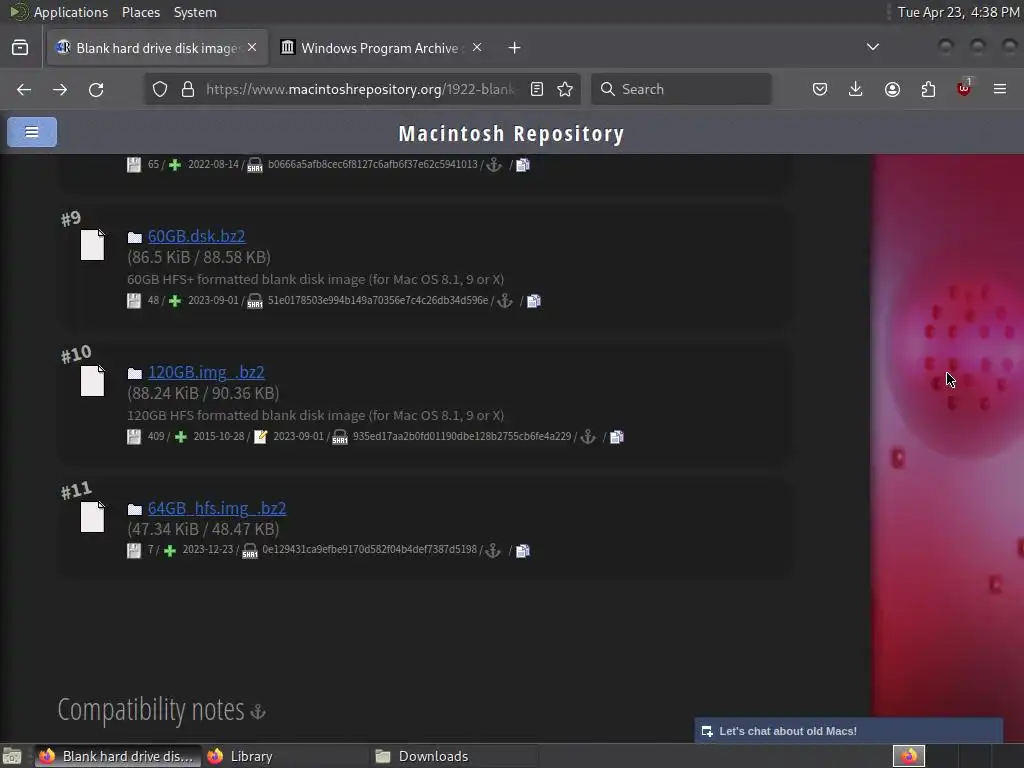The height and width of the screenshot is (768, 1024).
Task: Open the Firefox downloads panel
Action: [856, 89]
